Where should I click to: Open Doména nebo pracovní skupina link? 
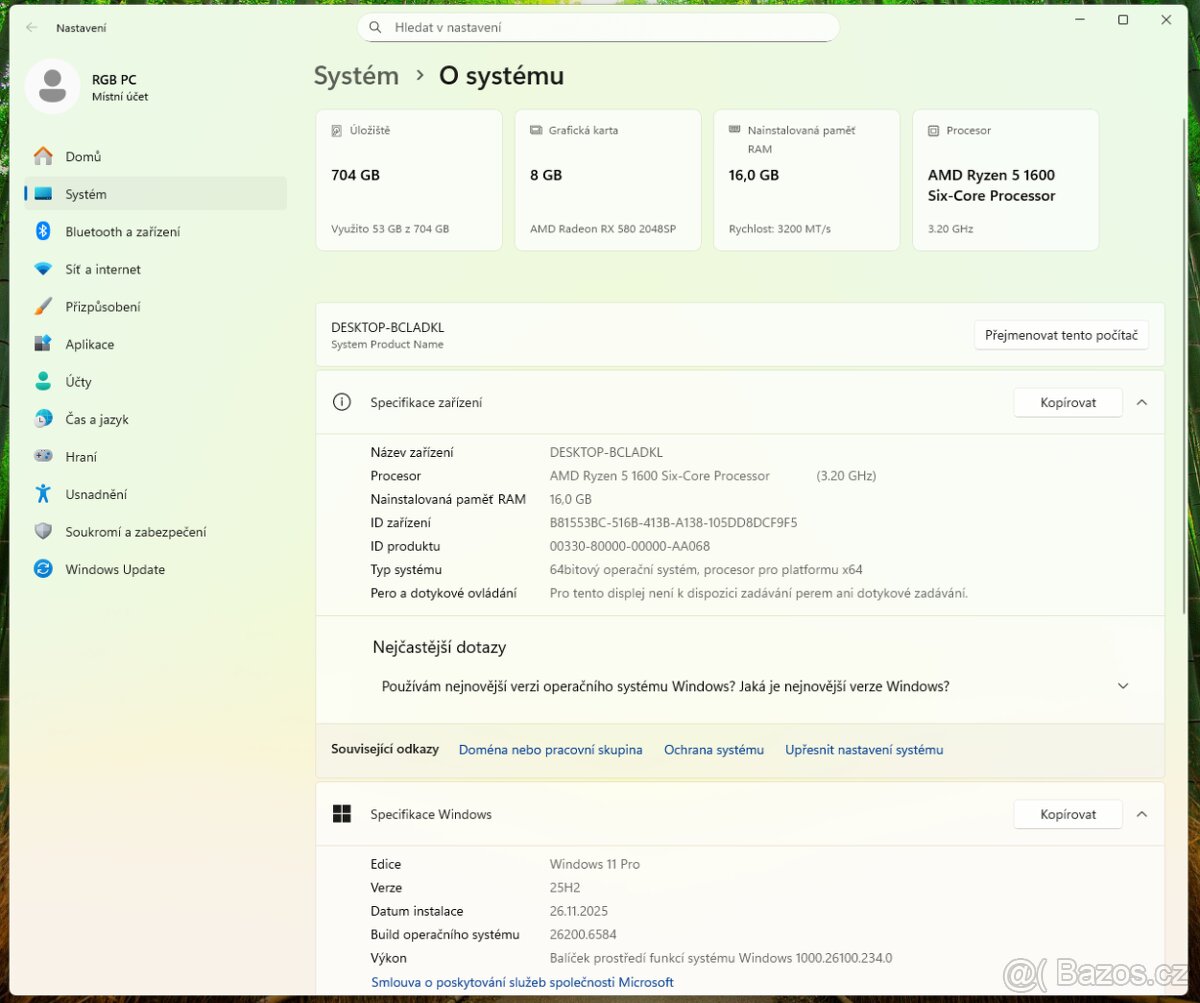coord(550,750)
